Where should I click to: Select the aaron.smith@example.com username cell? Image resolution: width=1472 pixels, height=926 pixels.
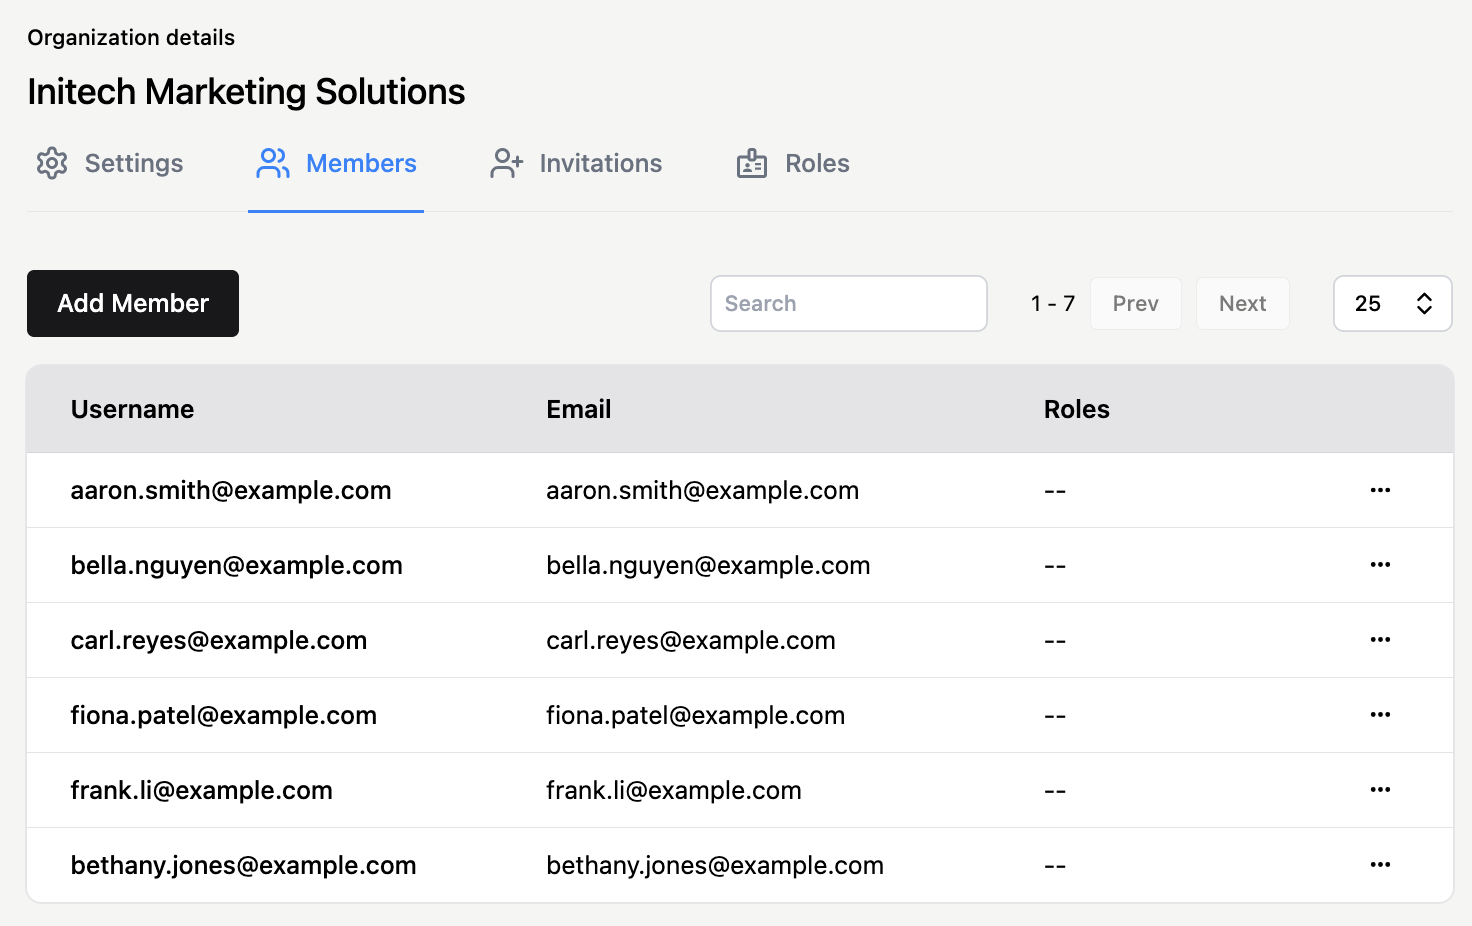point(231,490)
